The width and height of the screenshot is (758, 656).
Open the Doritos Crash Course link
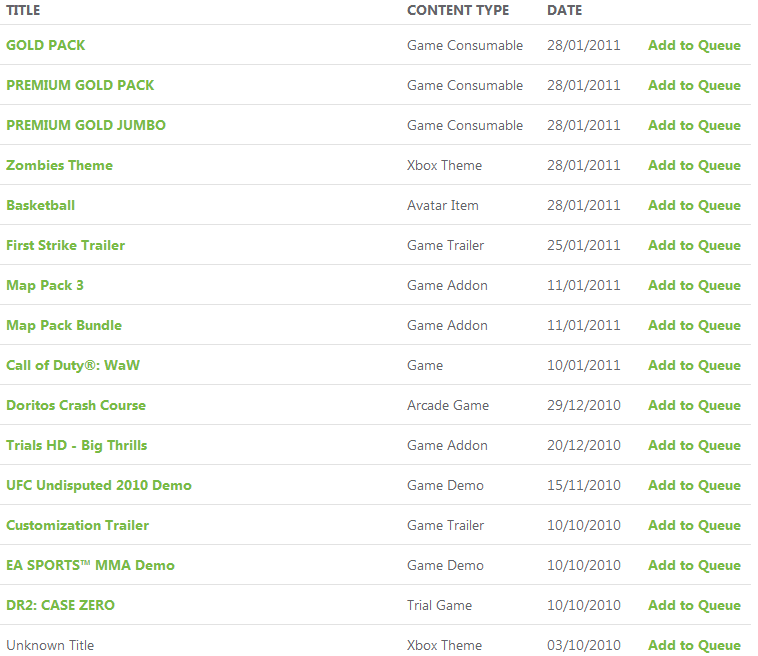point(75,405)
